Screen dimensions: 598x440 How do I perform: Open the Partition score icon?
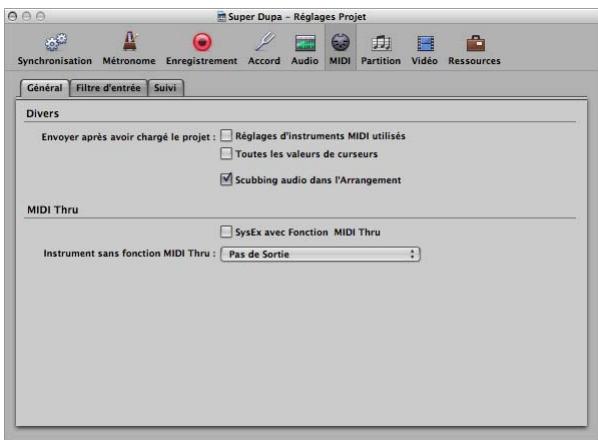point(381,43)
